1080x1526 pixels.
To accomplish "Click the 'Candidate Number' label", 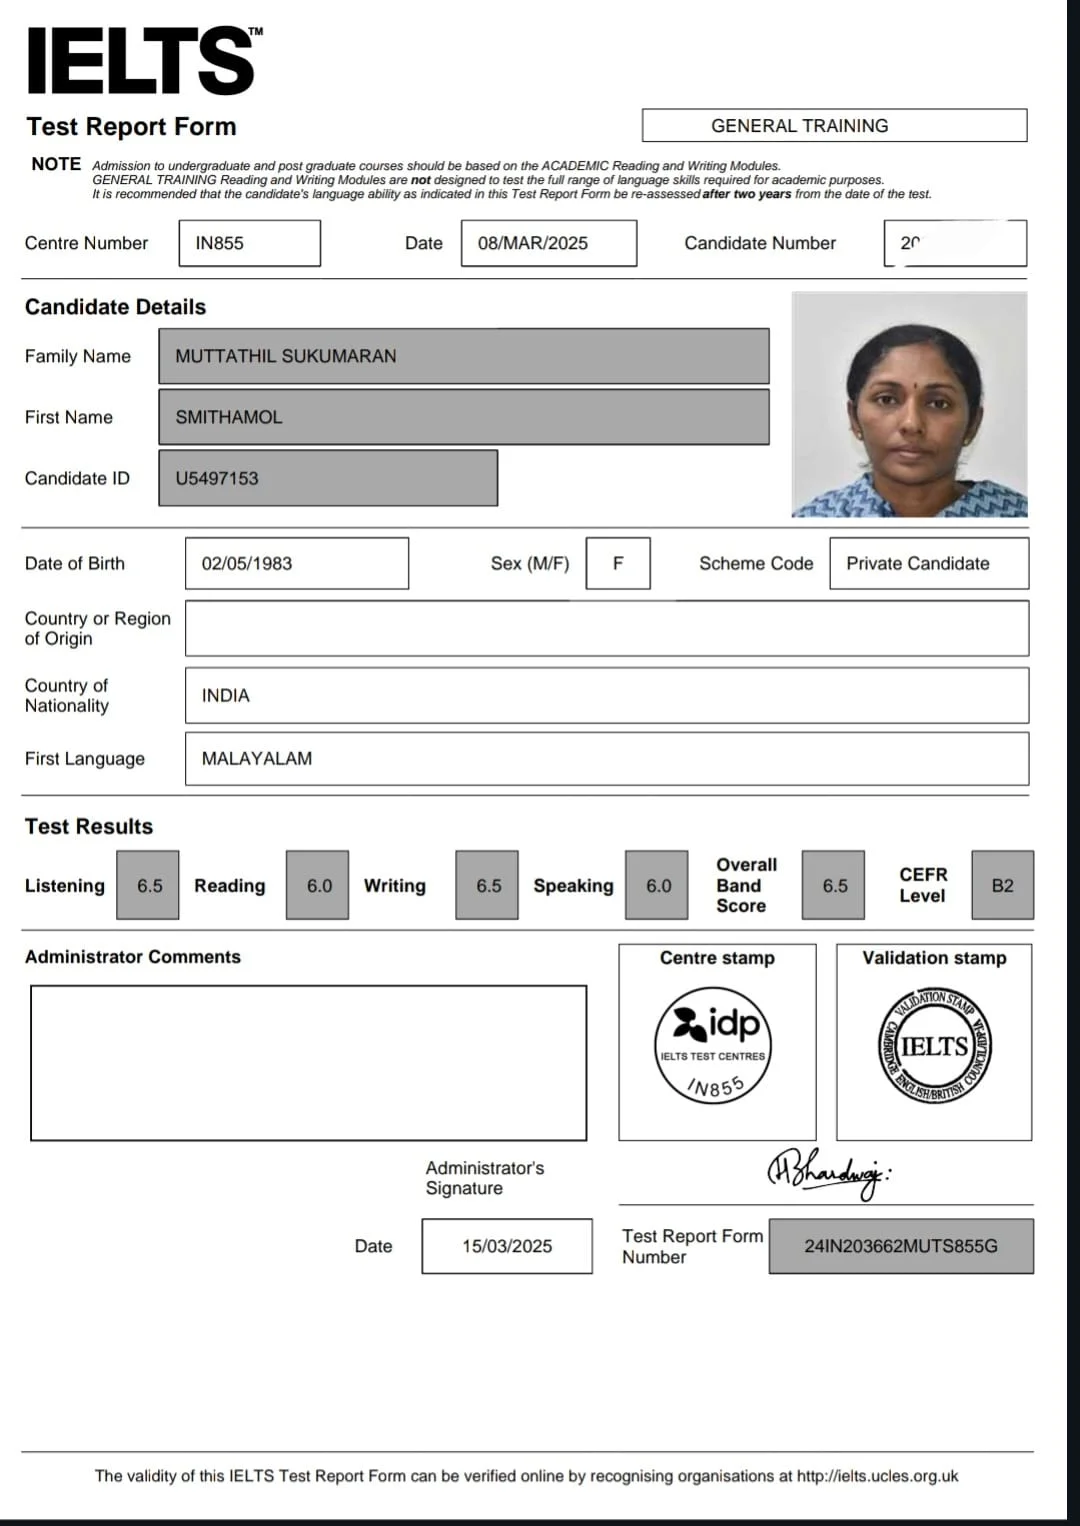I will (760, 243).
